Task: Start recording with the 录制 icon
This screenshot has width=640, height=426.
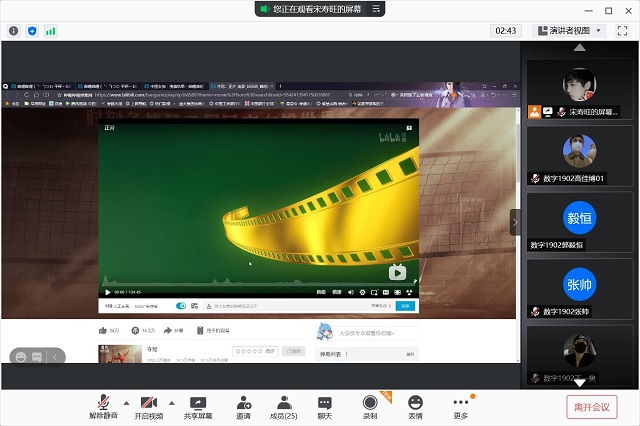Action: (x=370, y=402)
